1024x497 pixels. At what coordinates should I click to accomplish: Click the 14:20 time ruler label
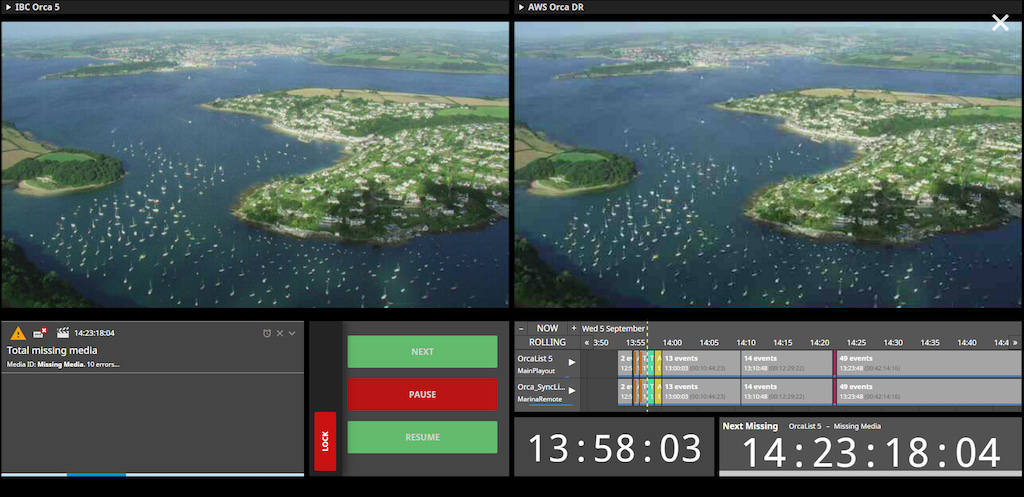(x=820, y=343)
